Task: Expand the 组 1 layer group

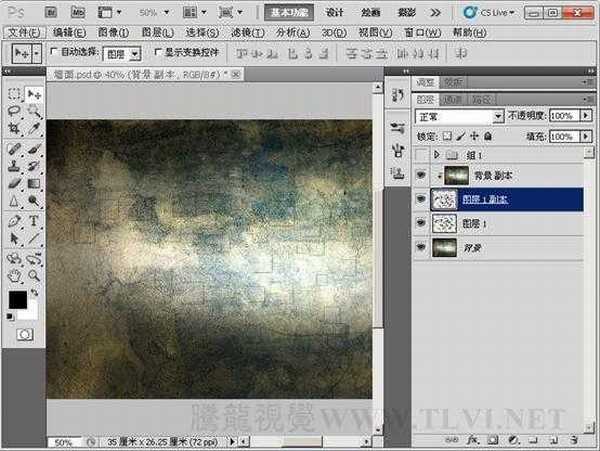Action: coord(435,154)
